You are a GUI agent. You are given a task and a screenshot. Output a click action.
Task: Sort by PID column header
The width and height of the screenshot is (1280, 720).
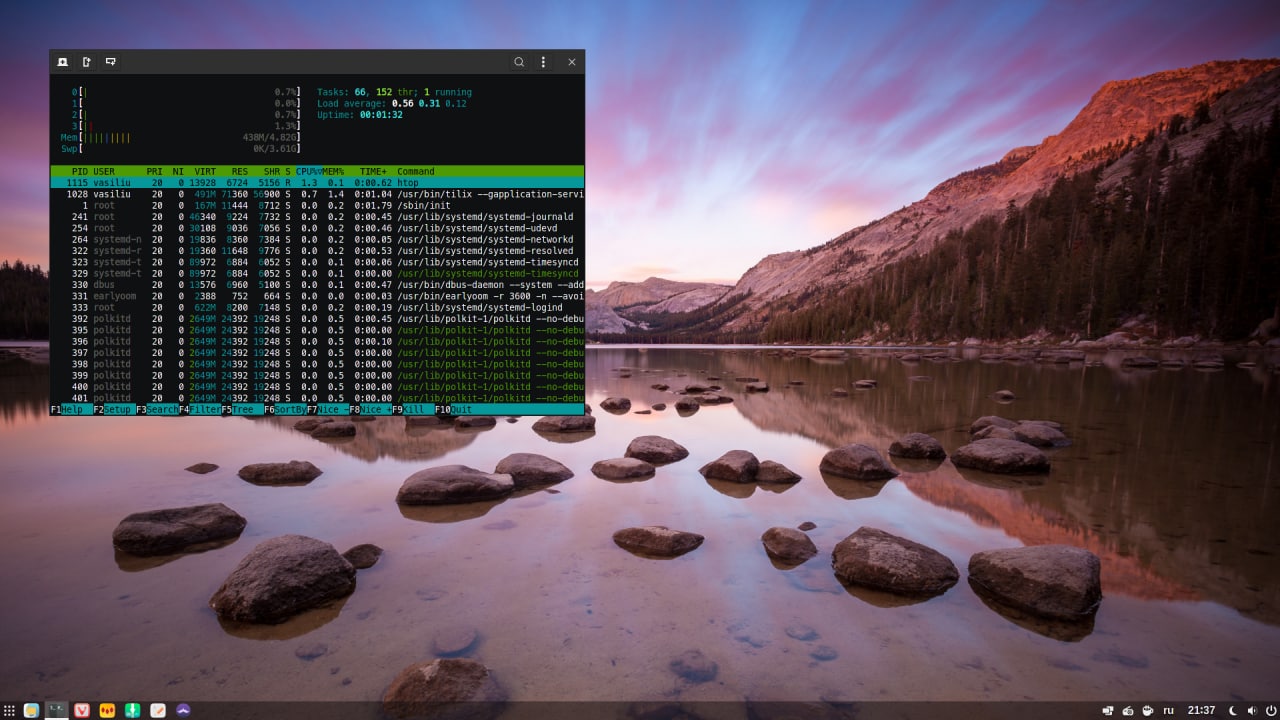click(80, 171)
